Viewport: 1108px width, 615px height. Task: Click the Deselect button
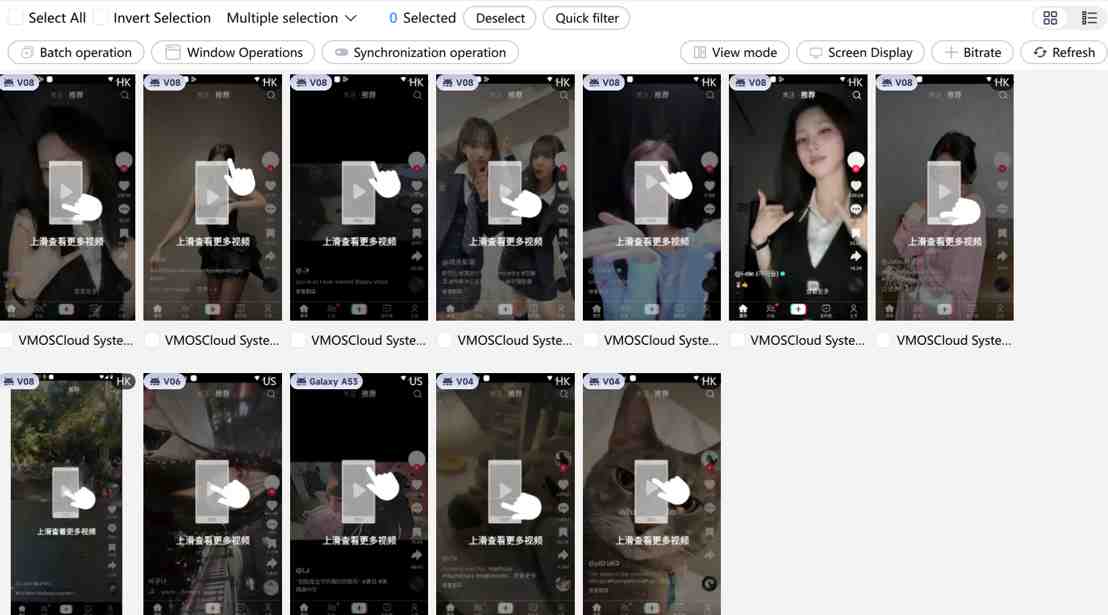(500, 18)
